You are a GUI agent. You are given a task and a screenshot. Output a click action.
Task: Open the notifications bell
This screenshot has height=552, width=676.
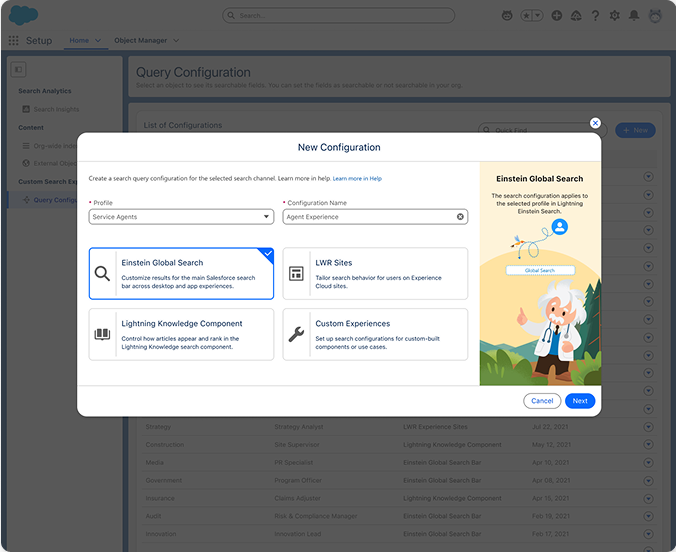pos(634,16)
